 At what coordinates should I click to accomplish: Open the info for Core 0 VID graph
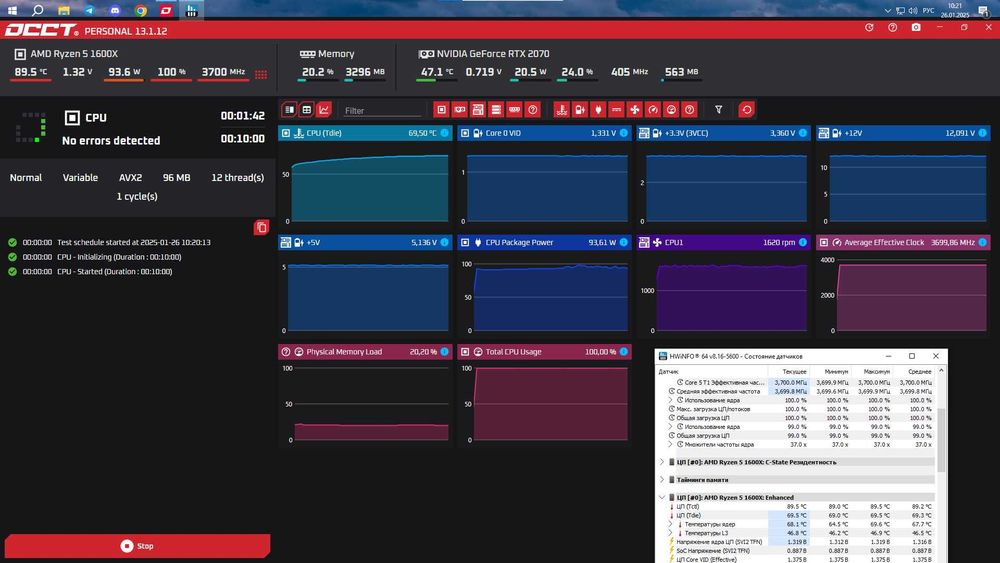coord(624,133)
